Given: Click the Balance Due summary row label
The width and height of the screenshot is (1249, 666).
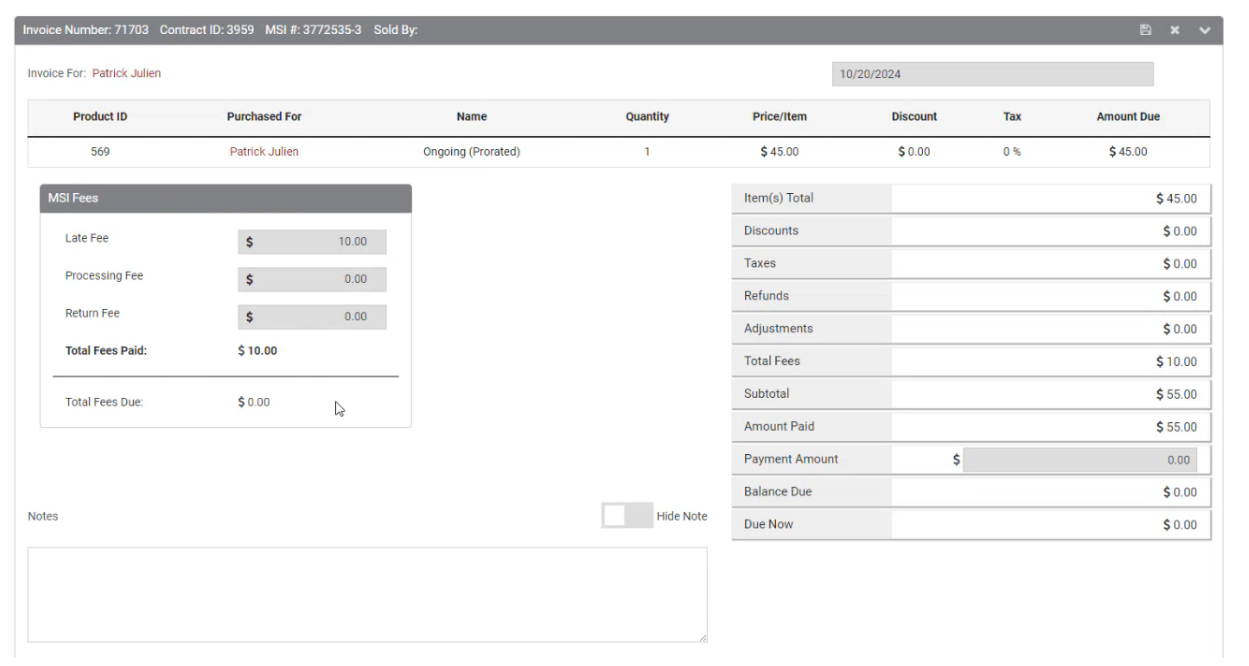Looking at the screenshot, I should point(776,492).
